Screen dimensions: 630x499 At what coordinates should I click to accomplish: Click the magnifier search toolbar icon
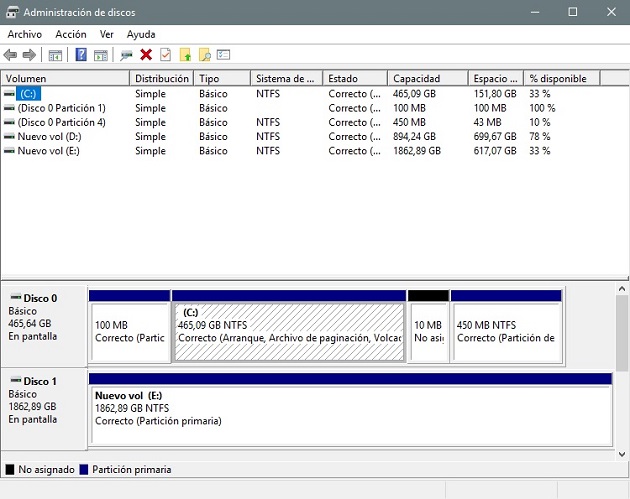coord(204,55)
